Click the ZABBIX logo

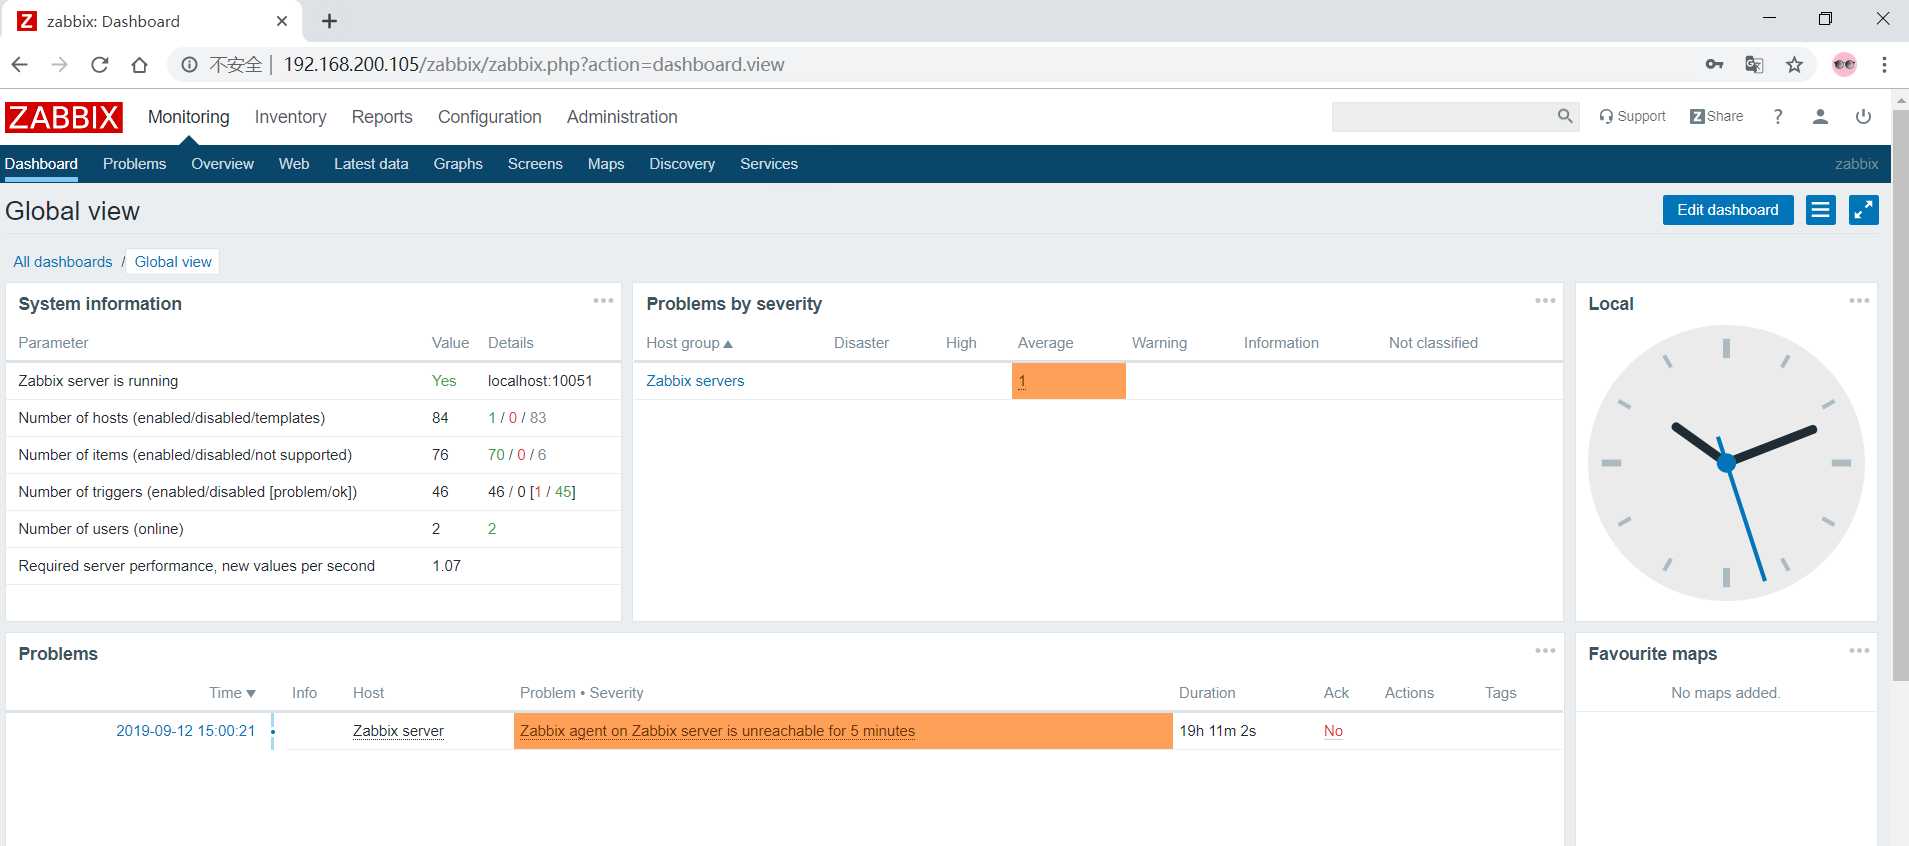click(x=64, y=117)
